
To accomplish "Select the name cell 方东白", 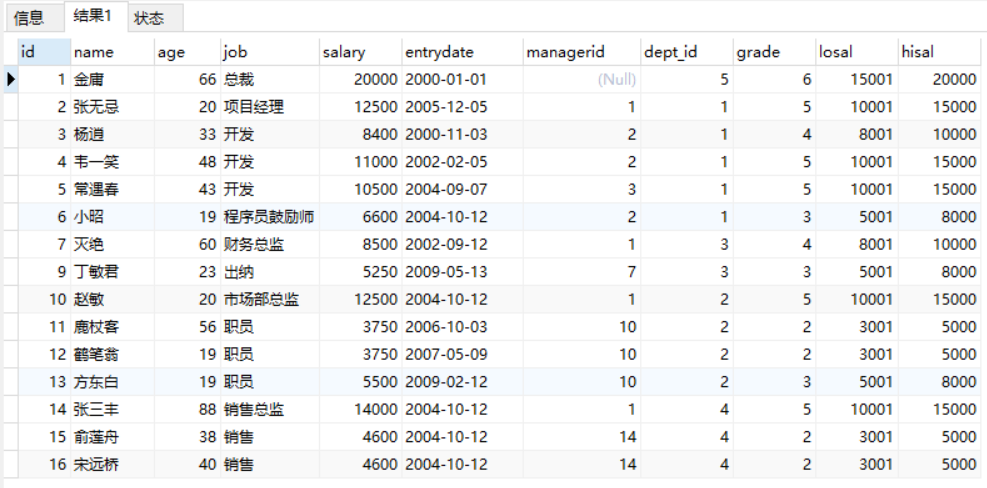I will click(x=112, y=382).
